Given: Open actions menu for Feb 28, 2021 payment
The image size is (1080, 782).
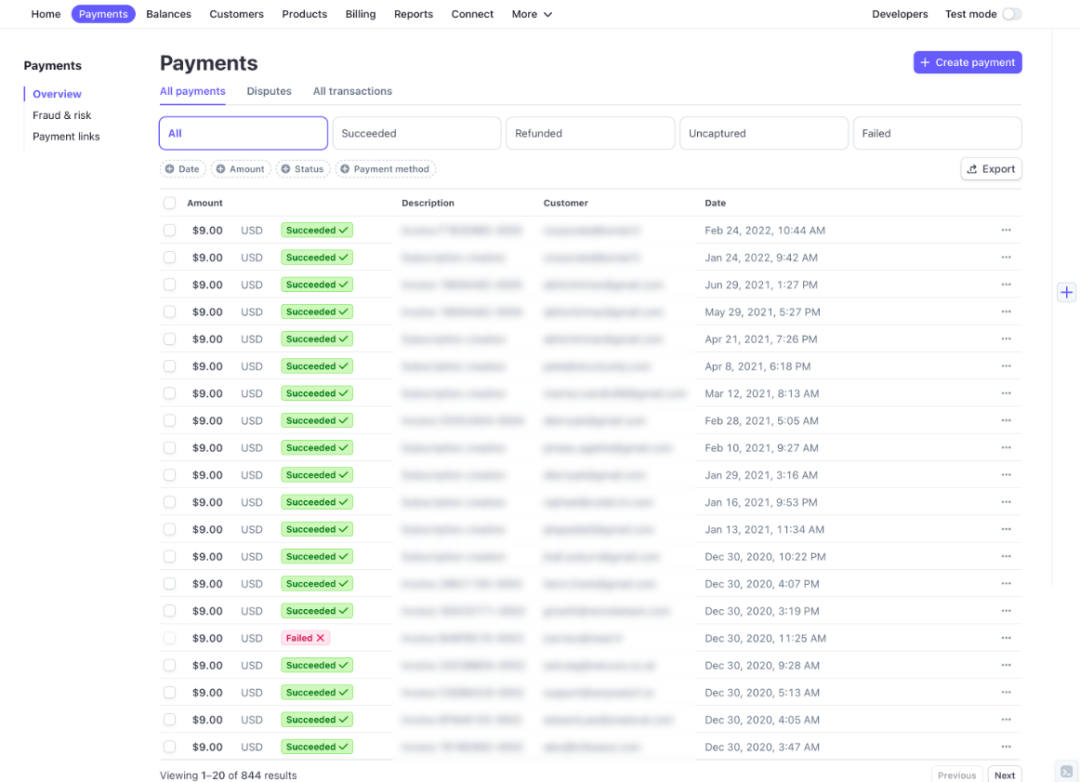Looking at the screenshot, I should tap(1006, 420).
